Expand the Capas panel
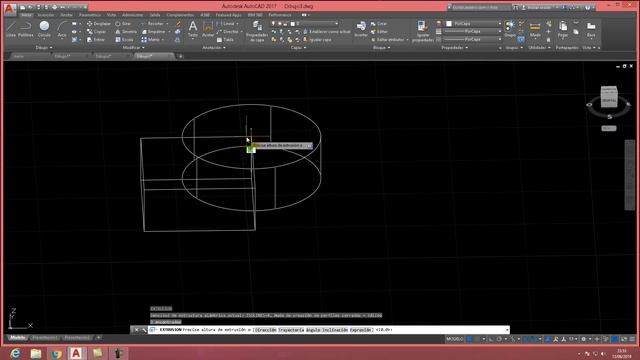Screen dimensions: 640x360 coord(298,48)
